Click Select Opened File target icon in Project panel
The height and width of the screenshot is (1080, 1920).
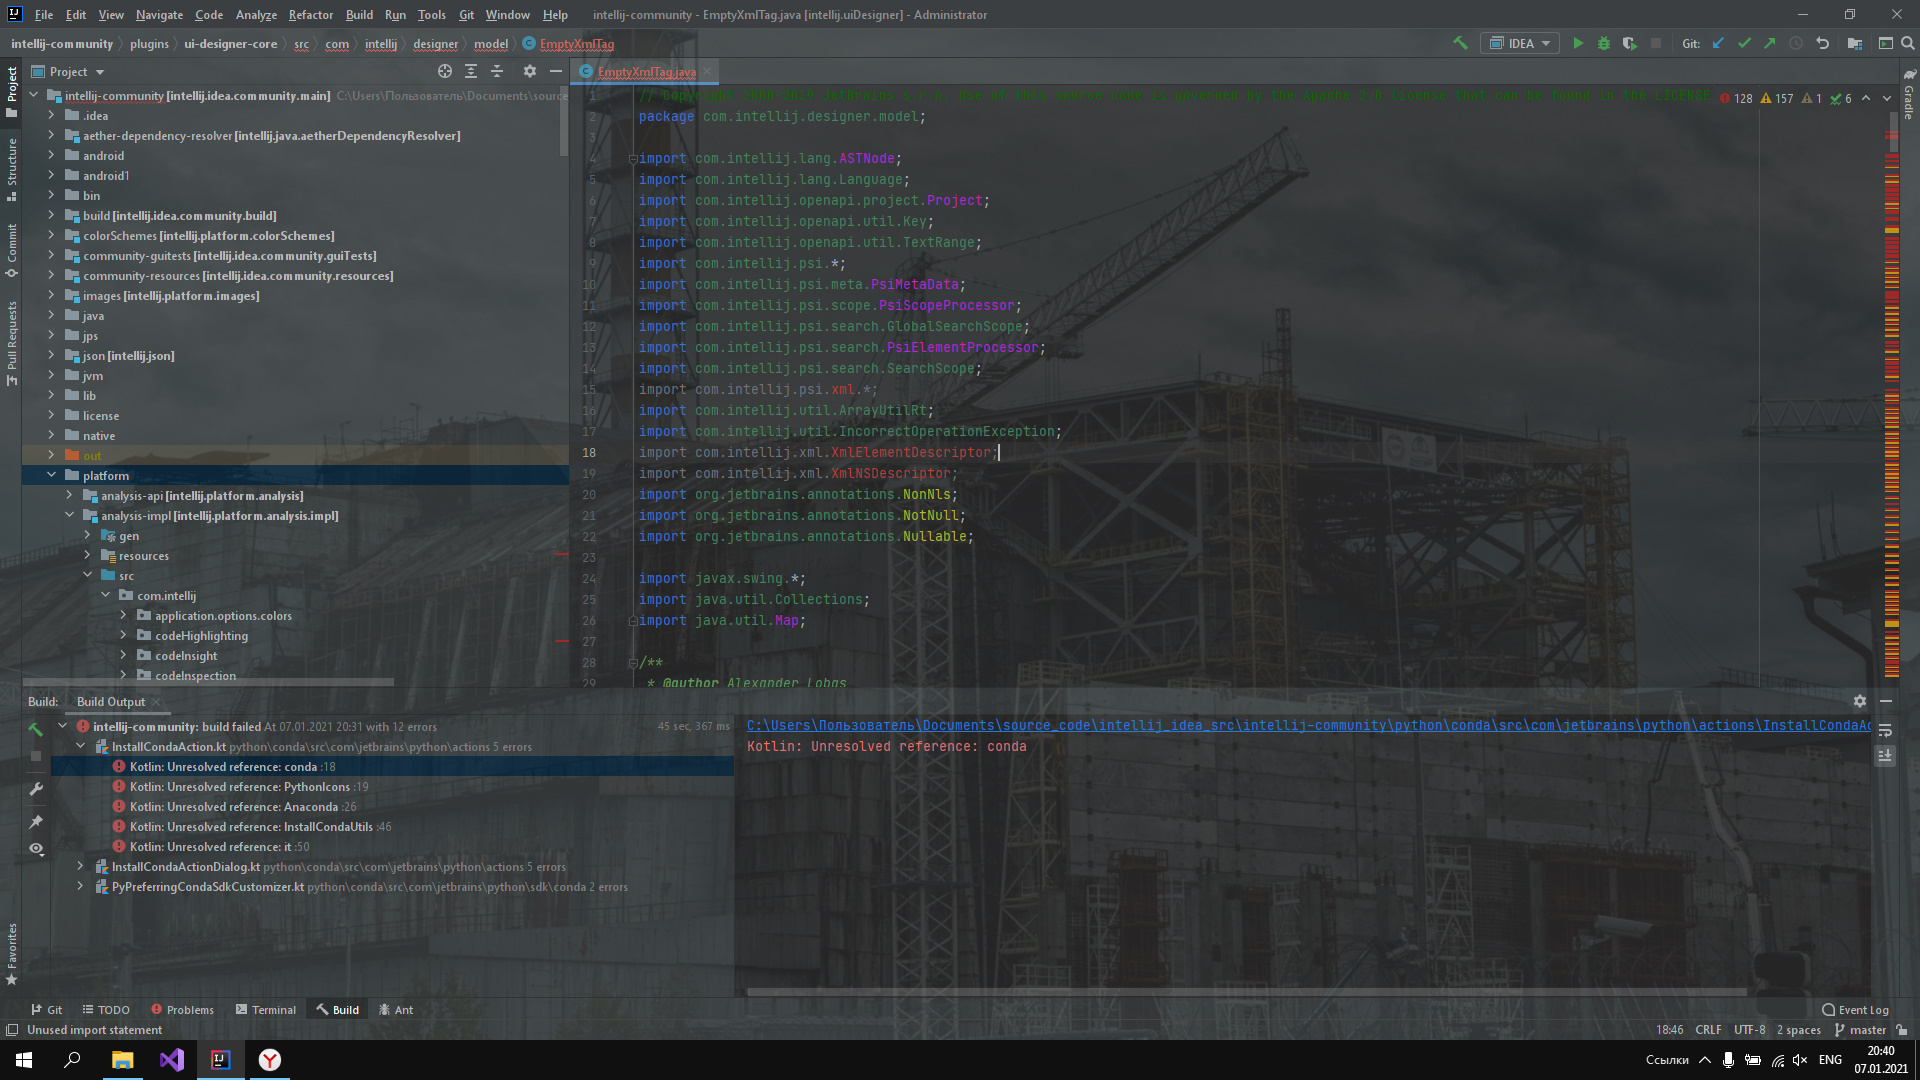click(445, 71)
